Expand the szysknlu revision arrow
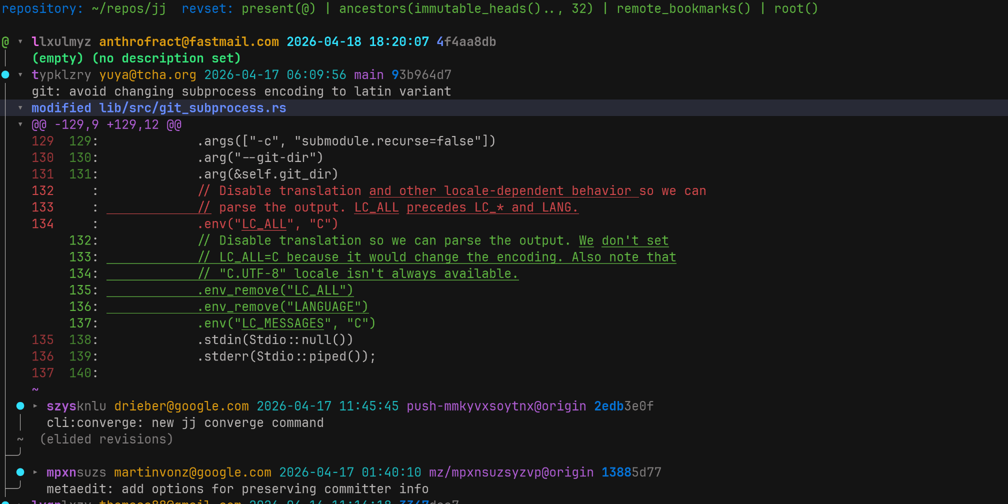This screenshot has height=504, width=1008. coord(35,406)
